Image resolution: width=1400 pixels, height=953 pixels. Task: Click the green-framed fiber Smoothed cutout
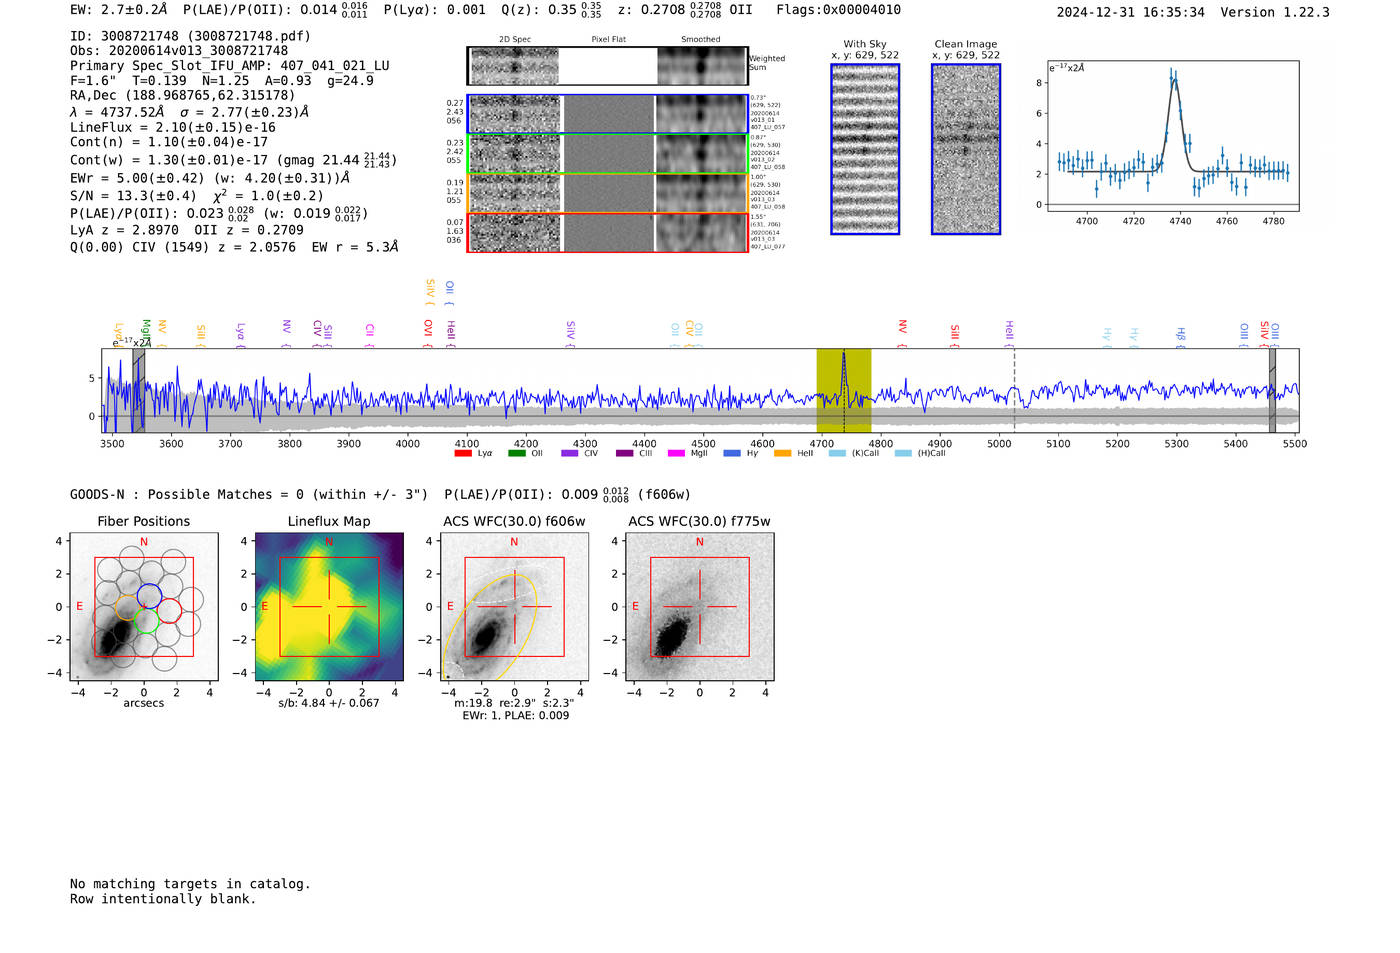click(701, 154)
